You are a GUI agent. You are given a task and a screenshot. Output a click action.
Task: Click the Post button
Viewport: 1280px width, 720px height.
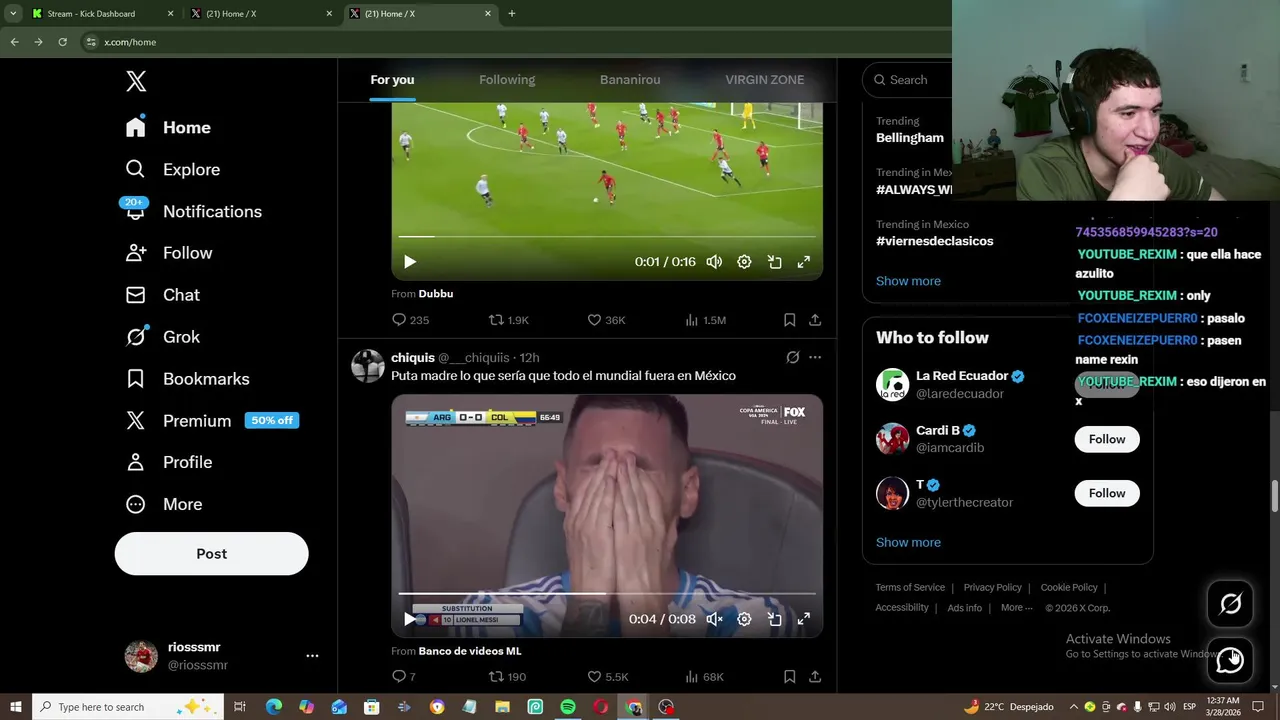(x=211, y=554)
